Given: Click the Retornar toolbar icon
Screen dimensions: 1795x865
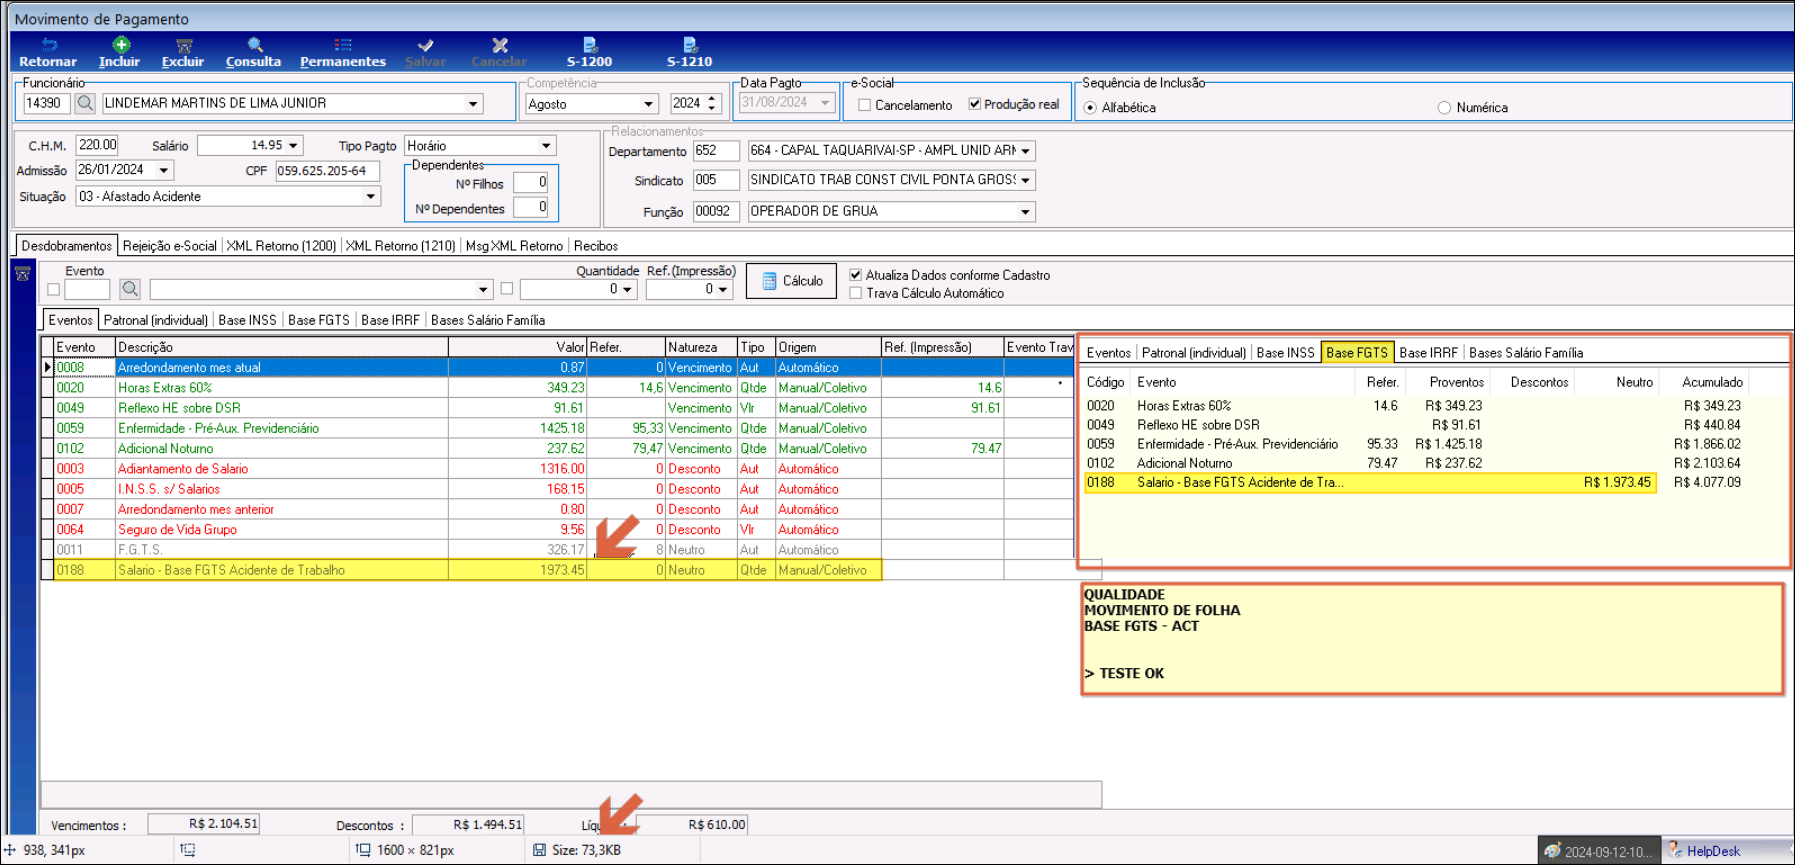Looking at the screenshot, I should coord(49,45).
